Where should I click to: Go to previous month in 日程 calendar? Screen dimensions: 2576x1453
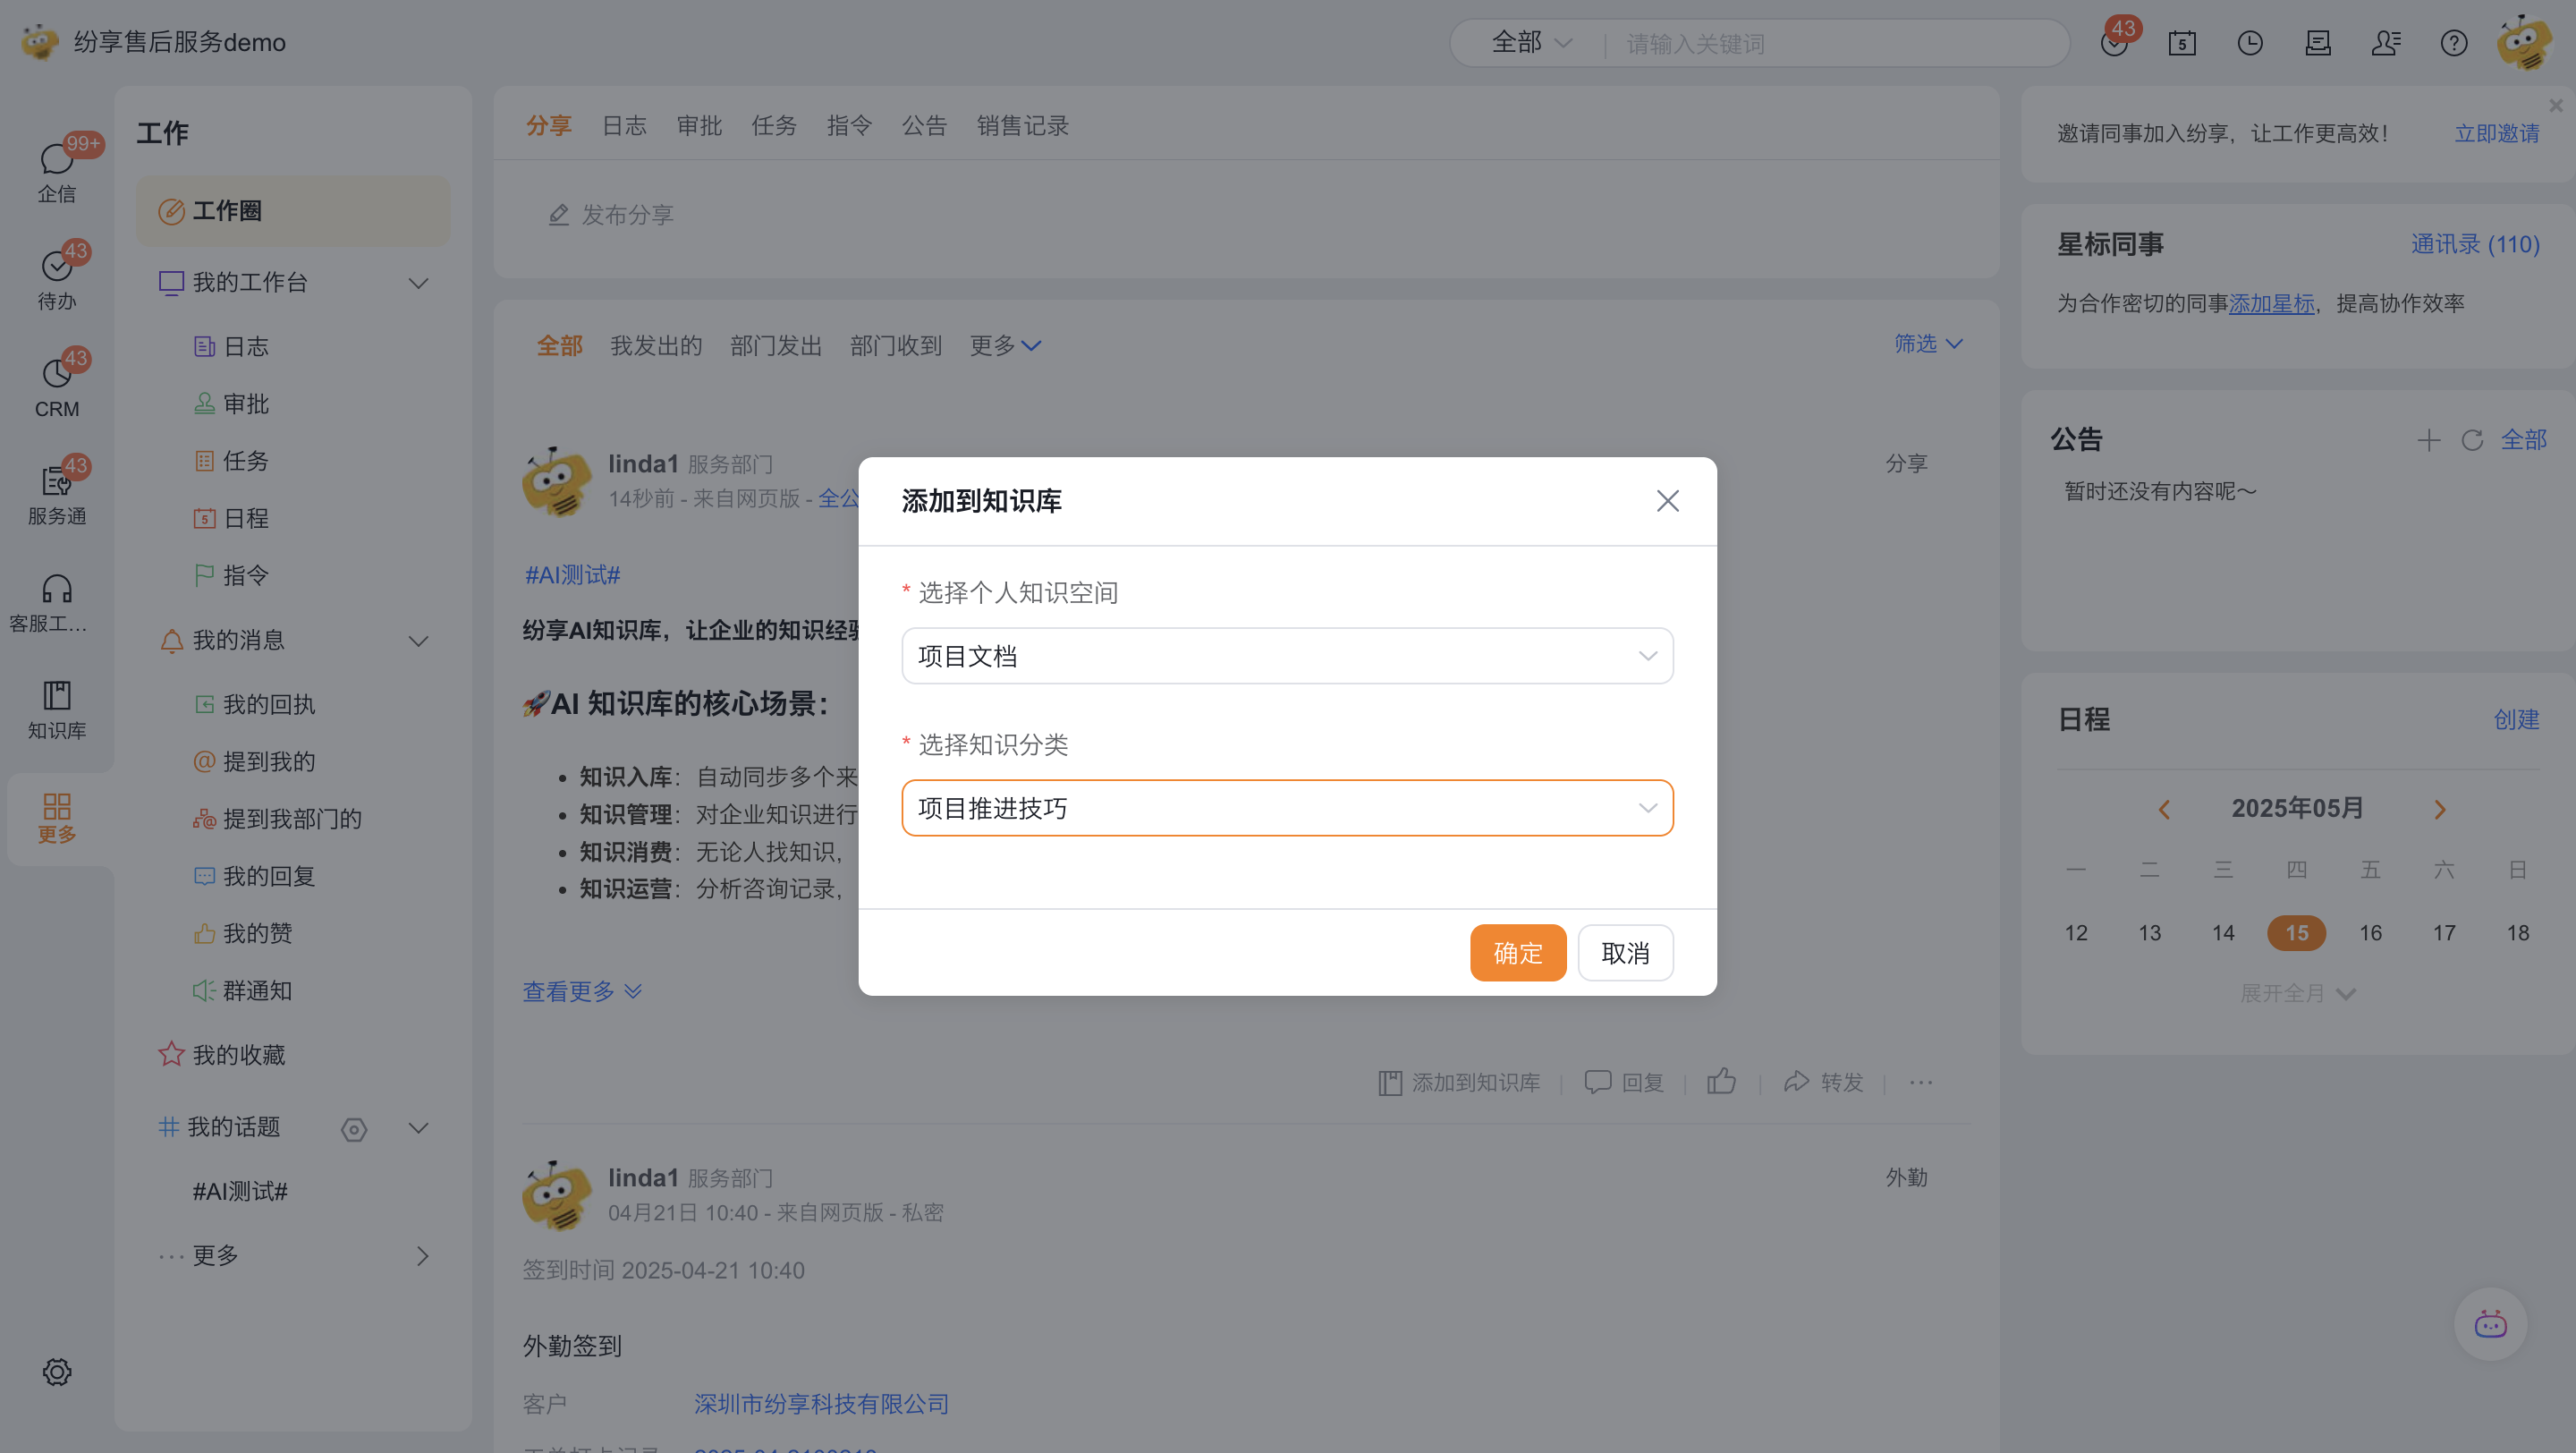[2164, 809]
